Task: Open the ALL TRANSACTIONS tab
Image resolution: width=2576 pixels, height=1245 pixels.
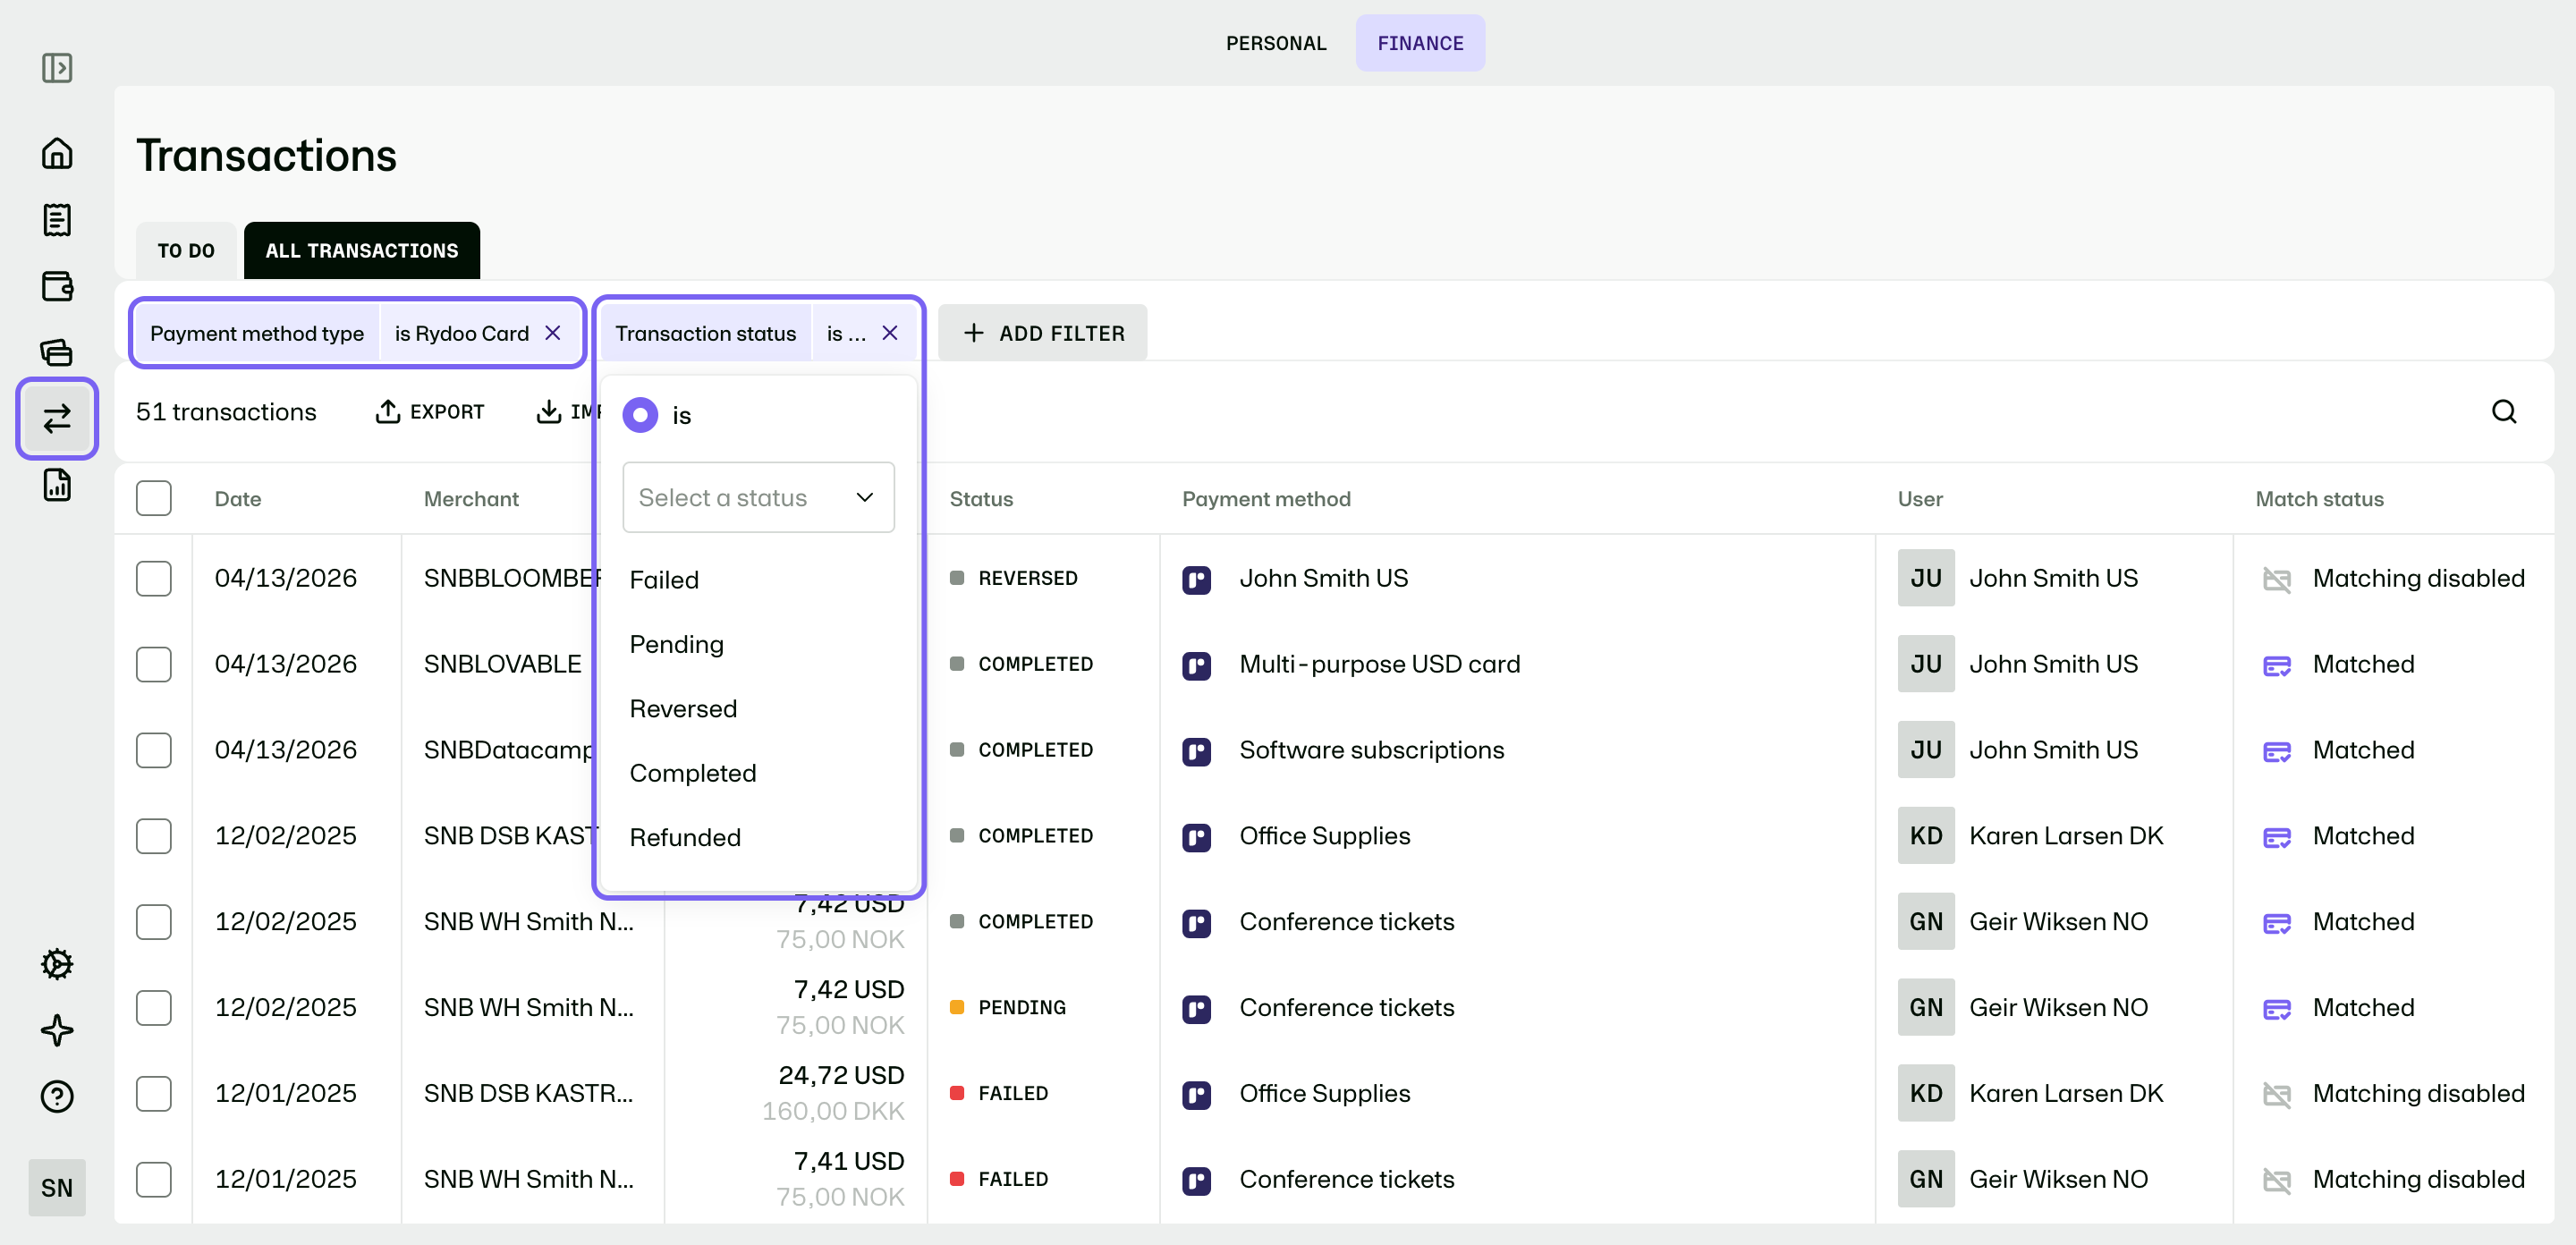Action: (361, 250)
